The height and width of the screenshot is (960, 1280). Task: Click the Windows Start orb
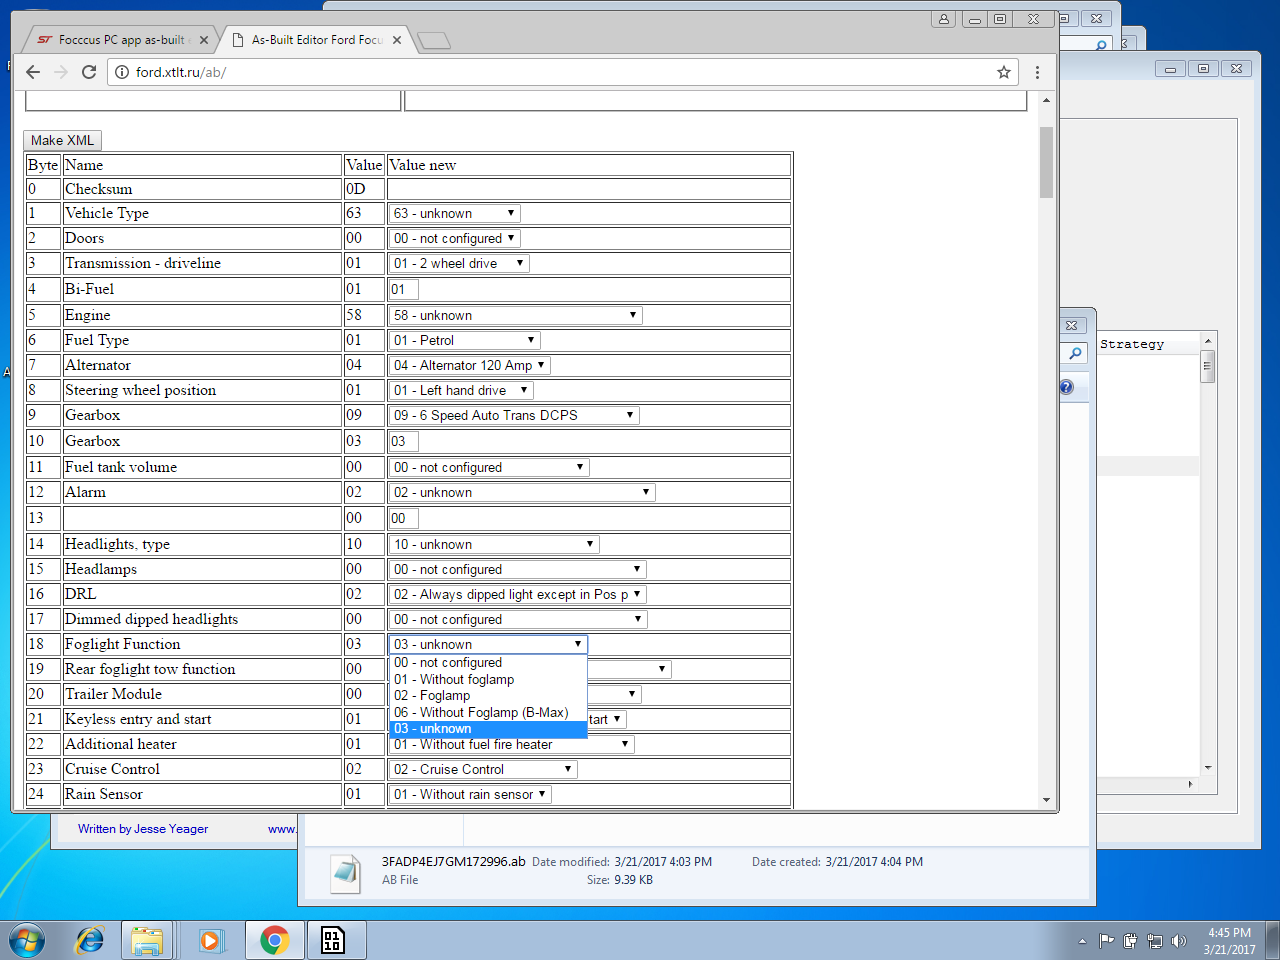coord(27,940)
